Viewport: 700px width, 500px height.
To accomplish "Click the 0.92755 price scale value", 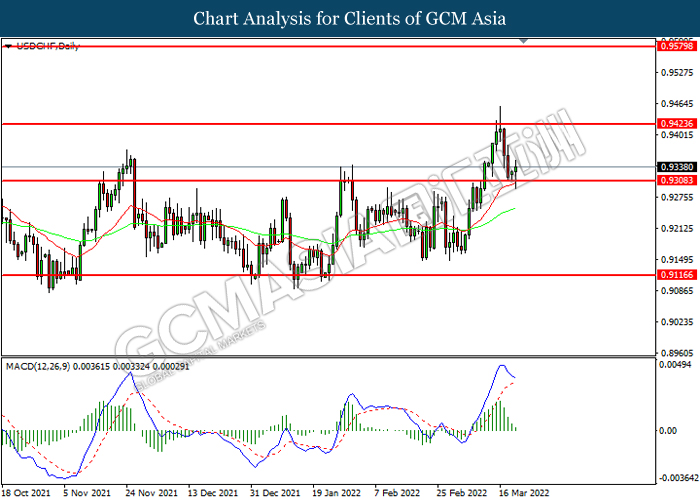I will point(677,197).
